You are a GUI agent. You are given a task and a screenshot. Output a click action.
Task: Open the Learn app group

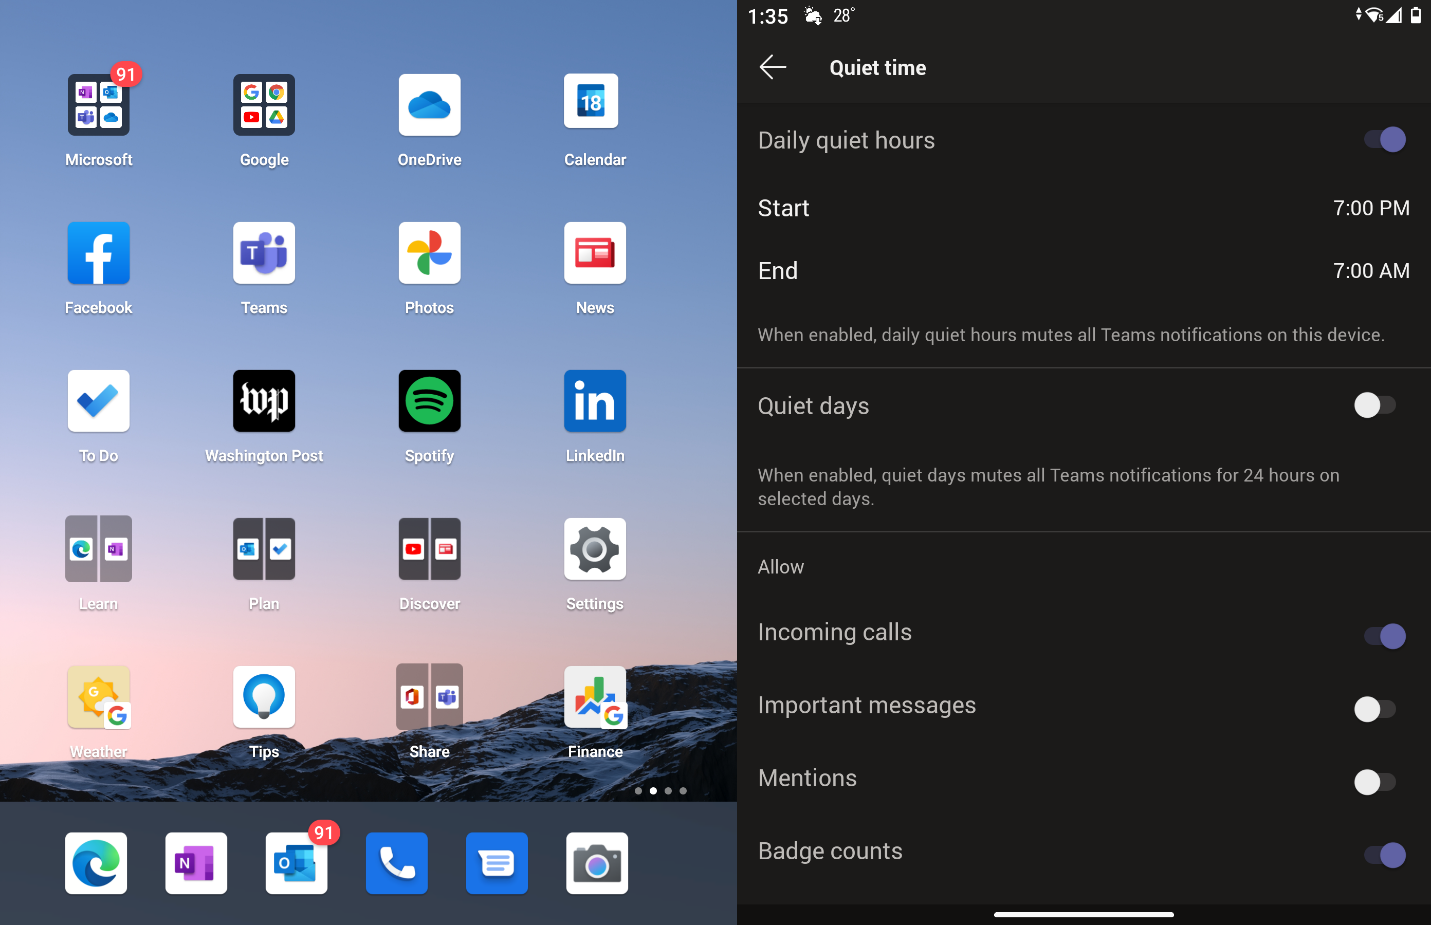99,549
